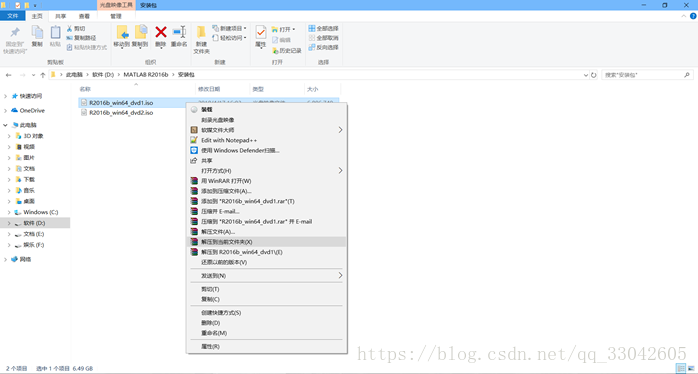Click properties checkmark icon in title bar toolbar
The width and height of the screenshot is (698, 374).
coord(18,5)
